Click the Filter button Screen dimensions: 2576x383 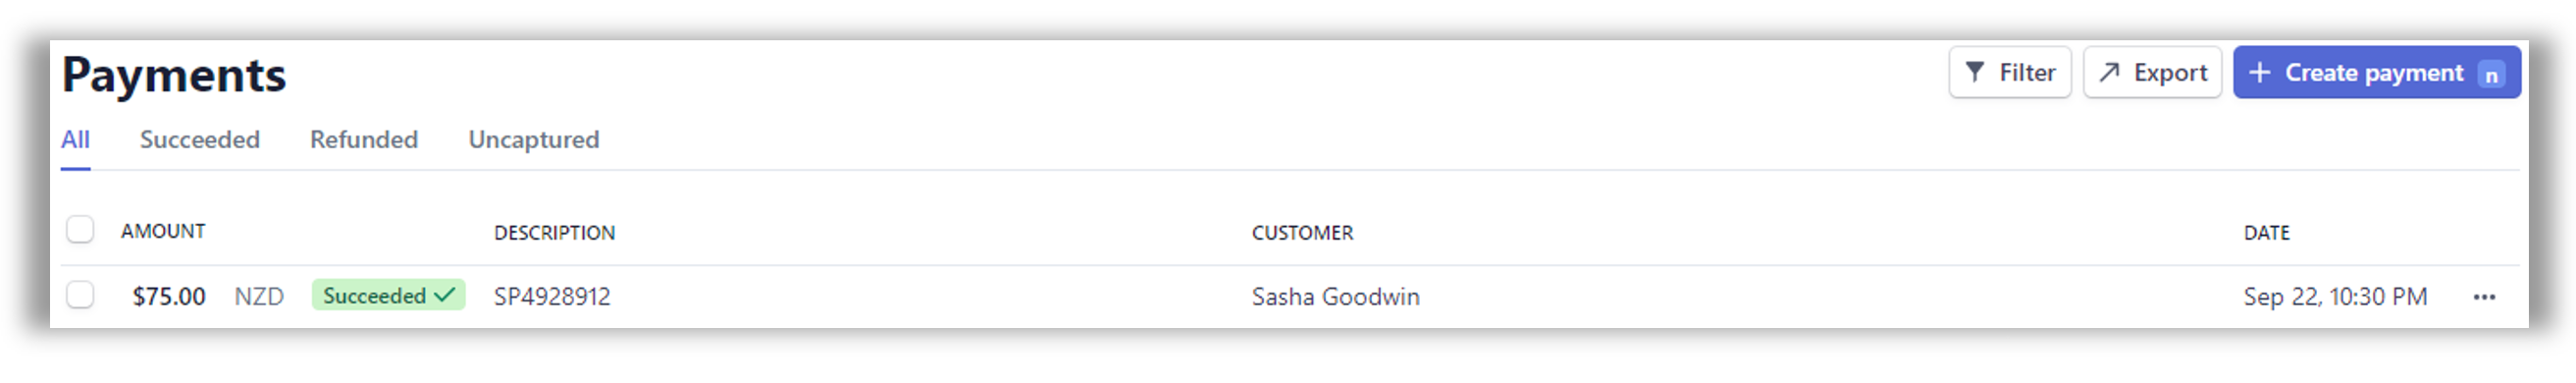tap(2009, 72)
